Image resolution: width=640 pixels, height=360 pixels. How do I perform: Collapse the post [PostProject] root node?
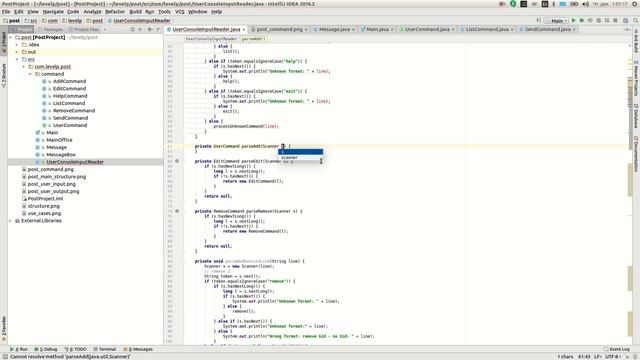pos(11,37)
